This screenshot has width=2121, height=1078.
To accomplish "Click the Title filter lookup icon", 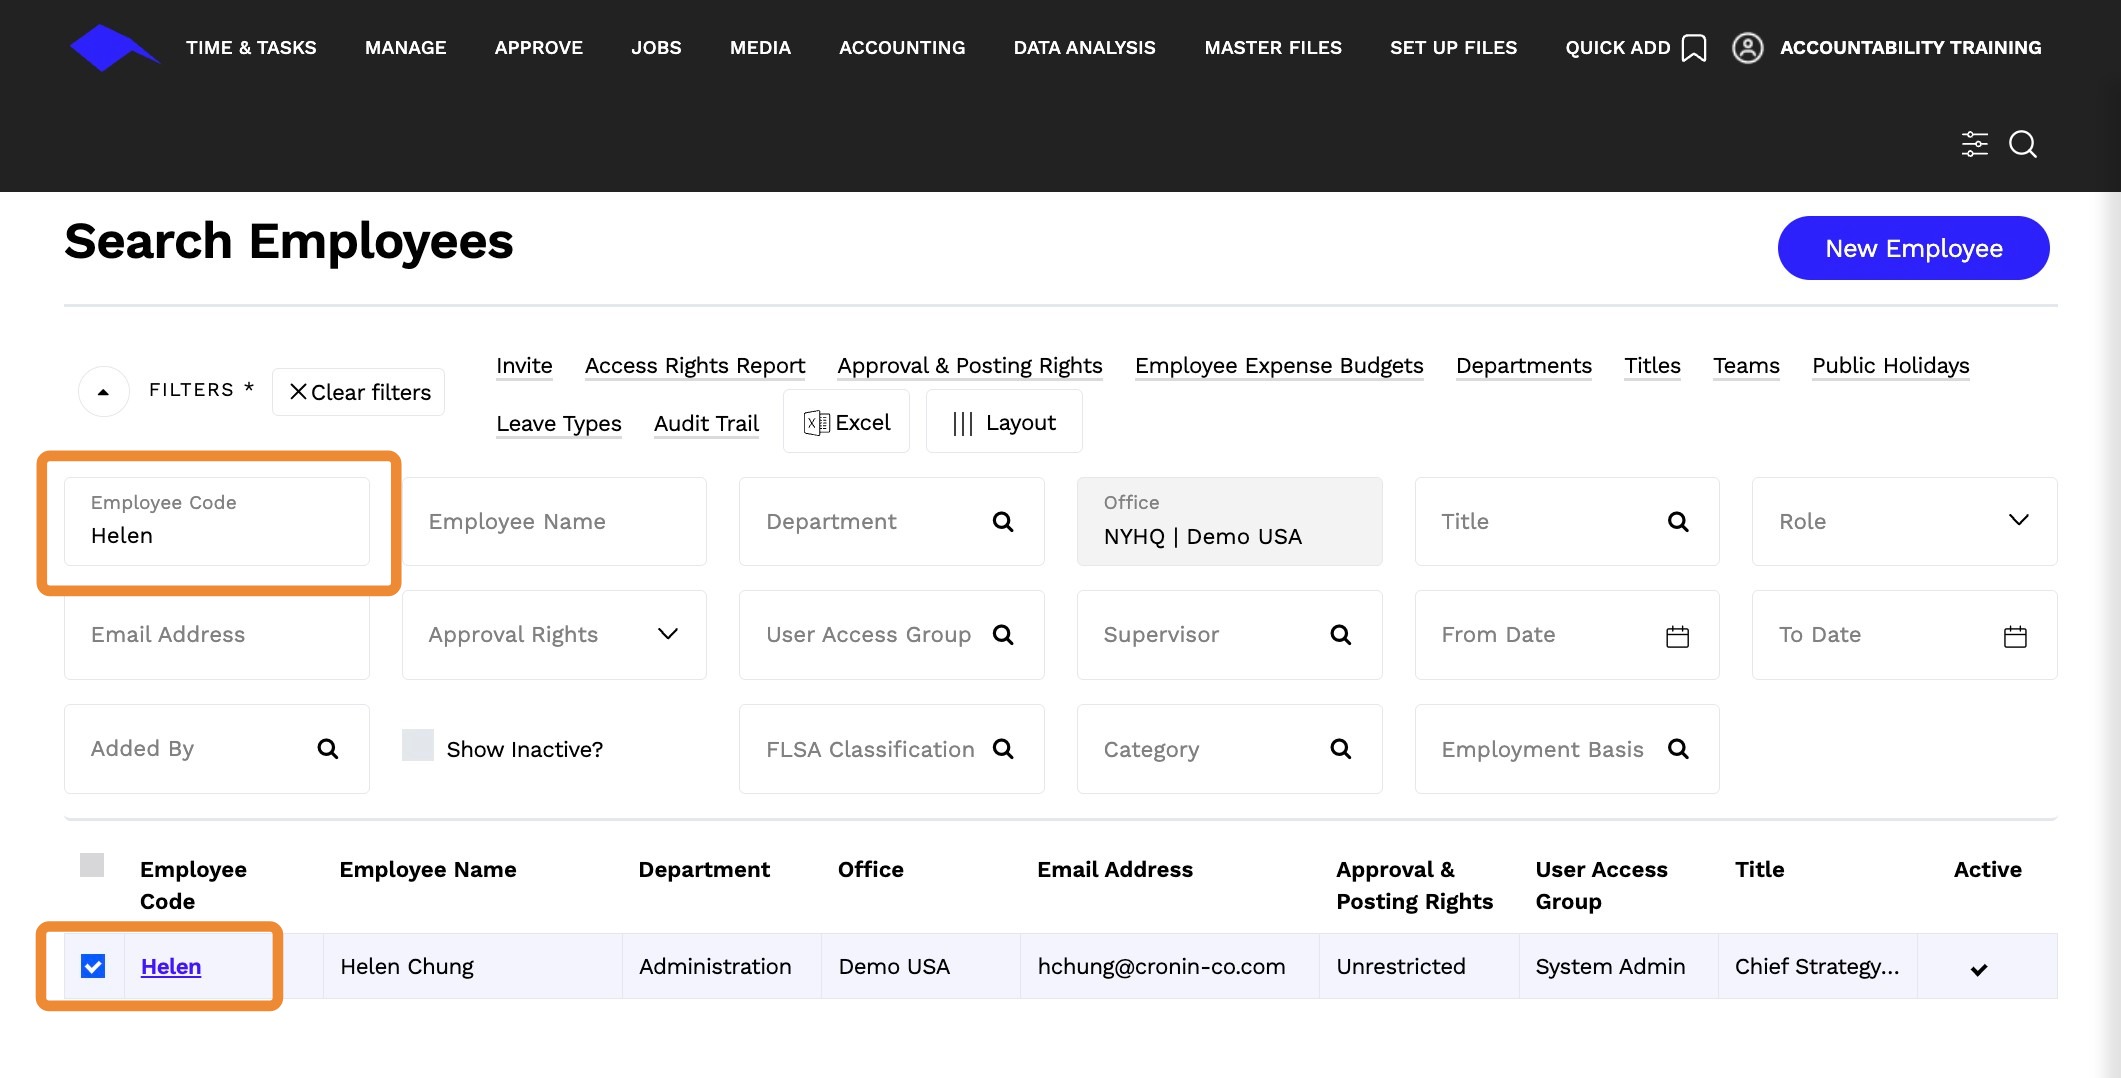I will click(x=1678, y=521).
